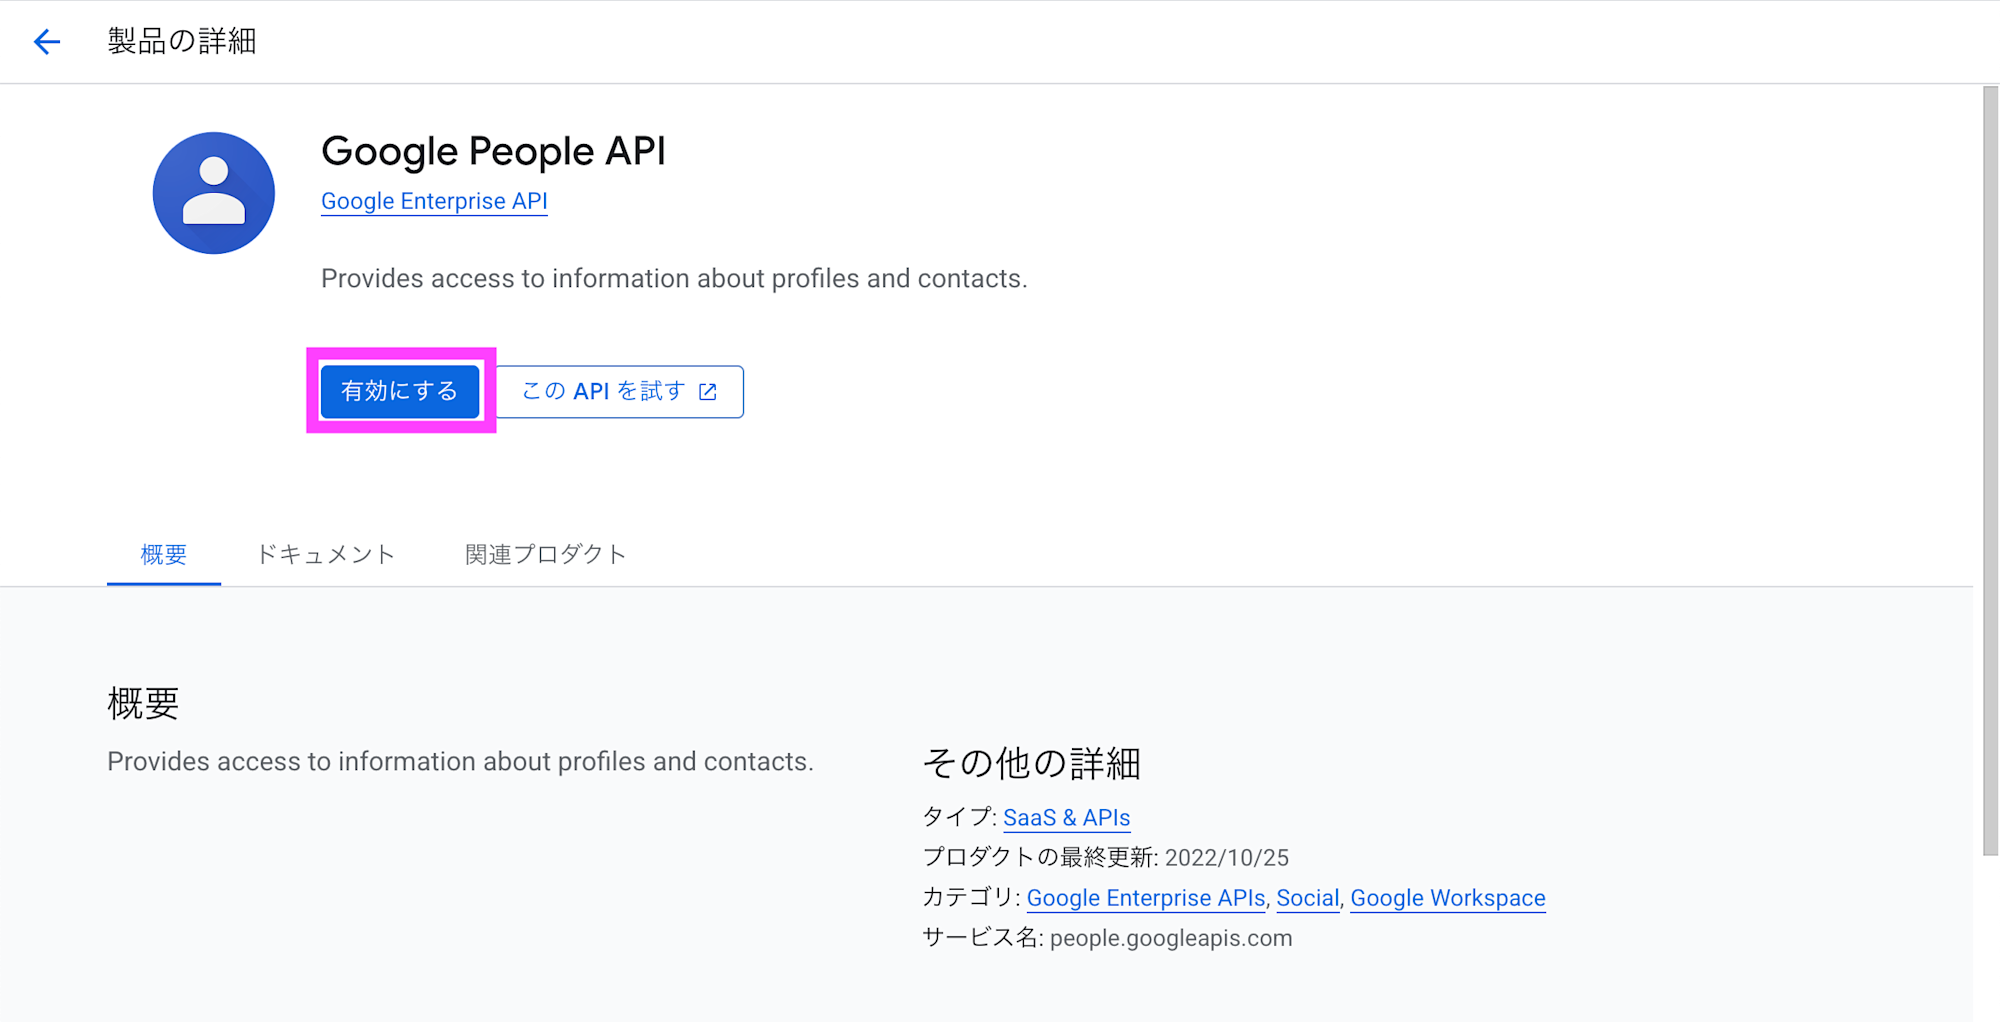This screenshot has width=2000, height=1022.
Task: Open the Google Enterprise APIs category link
Action: click(x=1146, y=898)
